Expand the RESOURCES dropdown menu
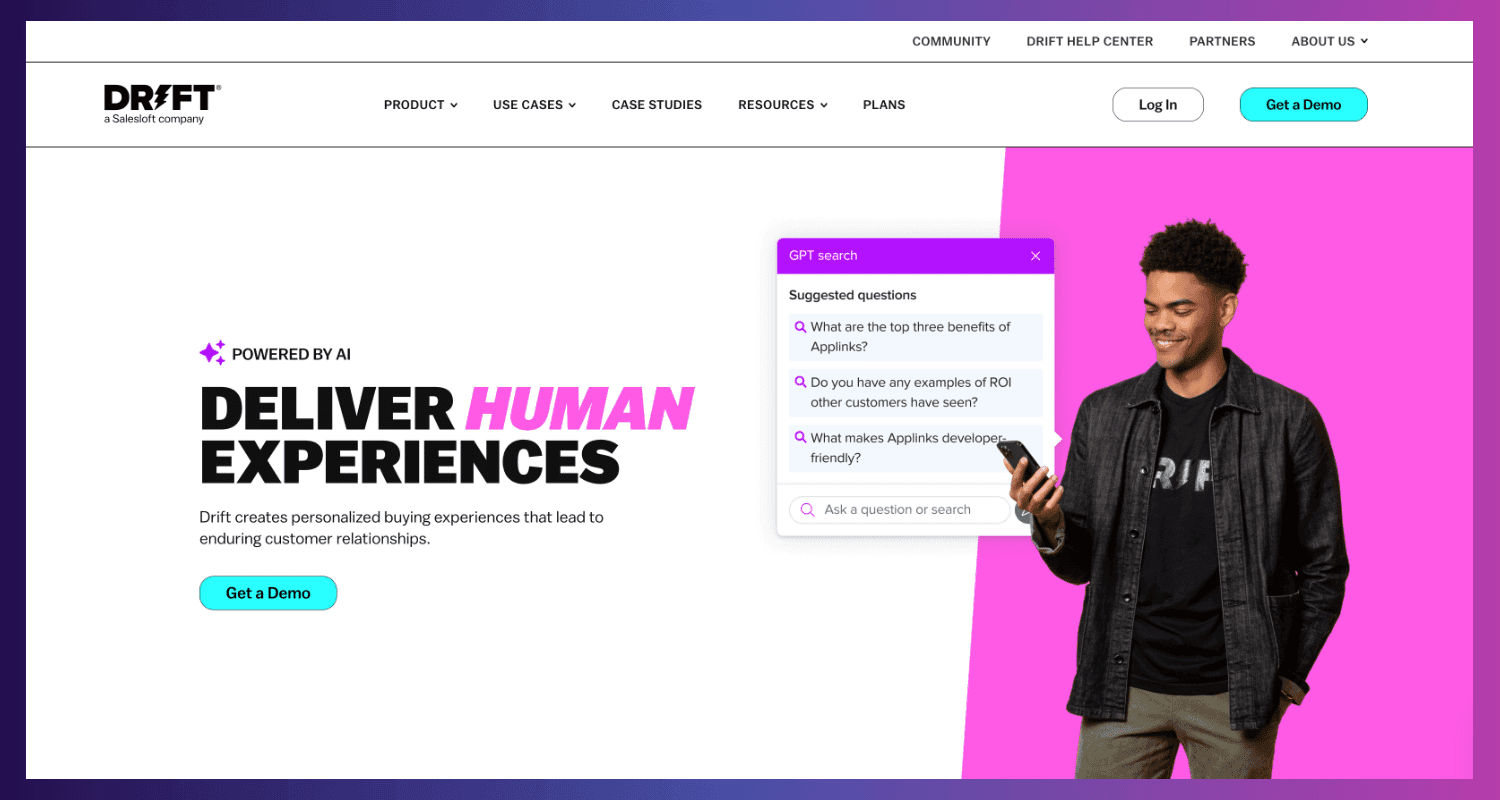1500x800 pixels. (782, 105)
